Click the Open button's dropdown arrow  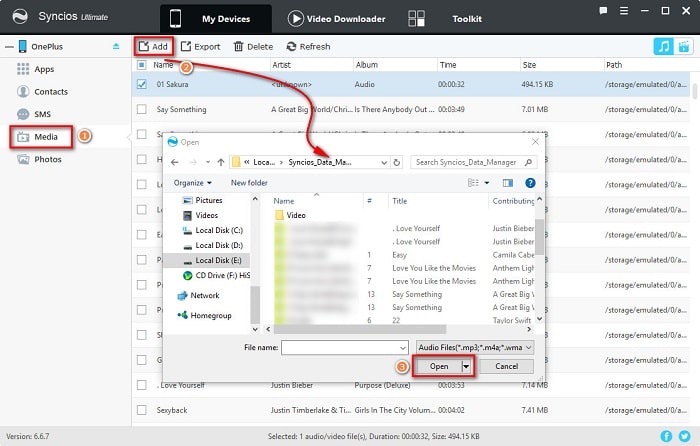click(467, 367)
